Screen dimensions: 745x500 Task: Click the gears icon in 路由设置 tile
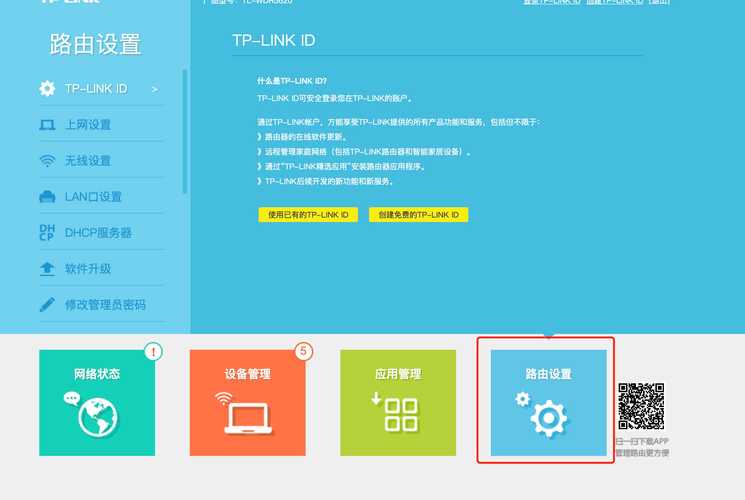tap(543, 414)
